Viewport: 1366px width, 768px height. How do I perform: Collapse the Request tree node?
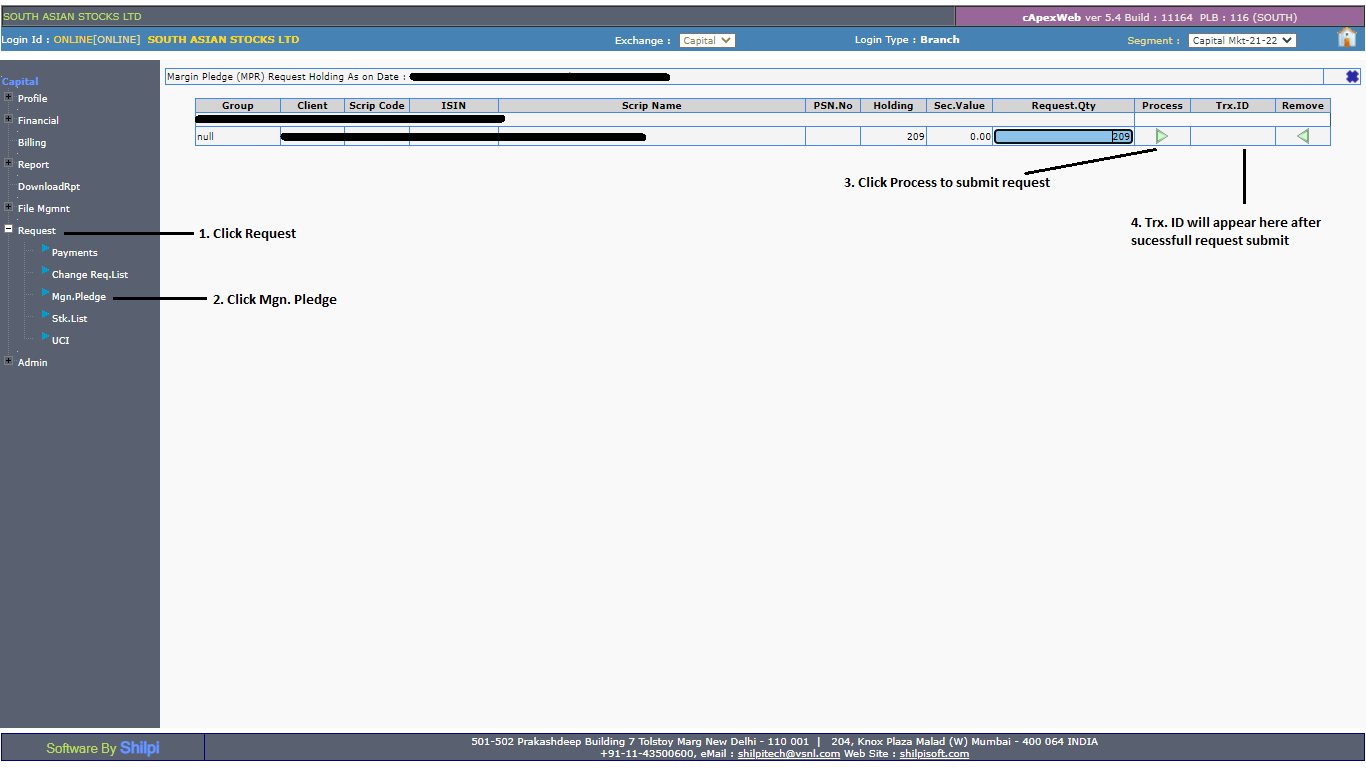[9, 230]
